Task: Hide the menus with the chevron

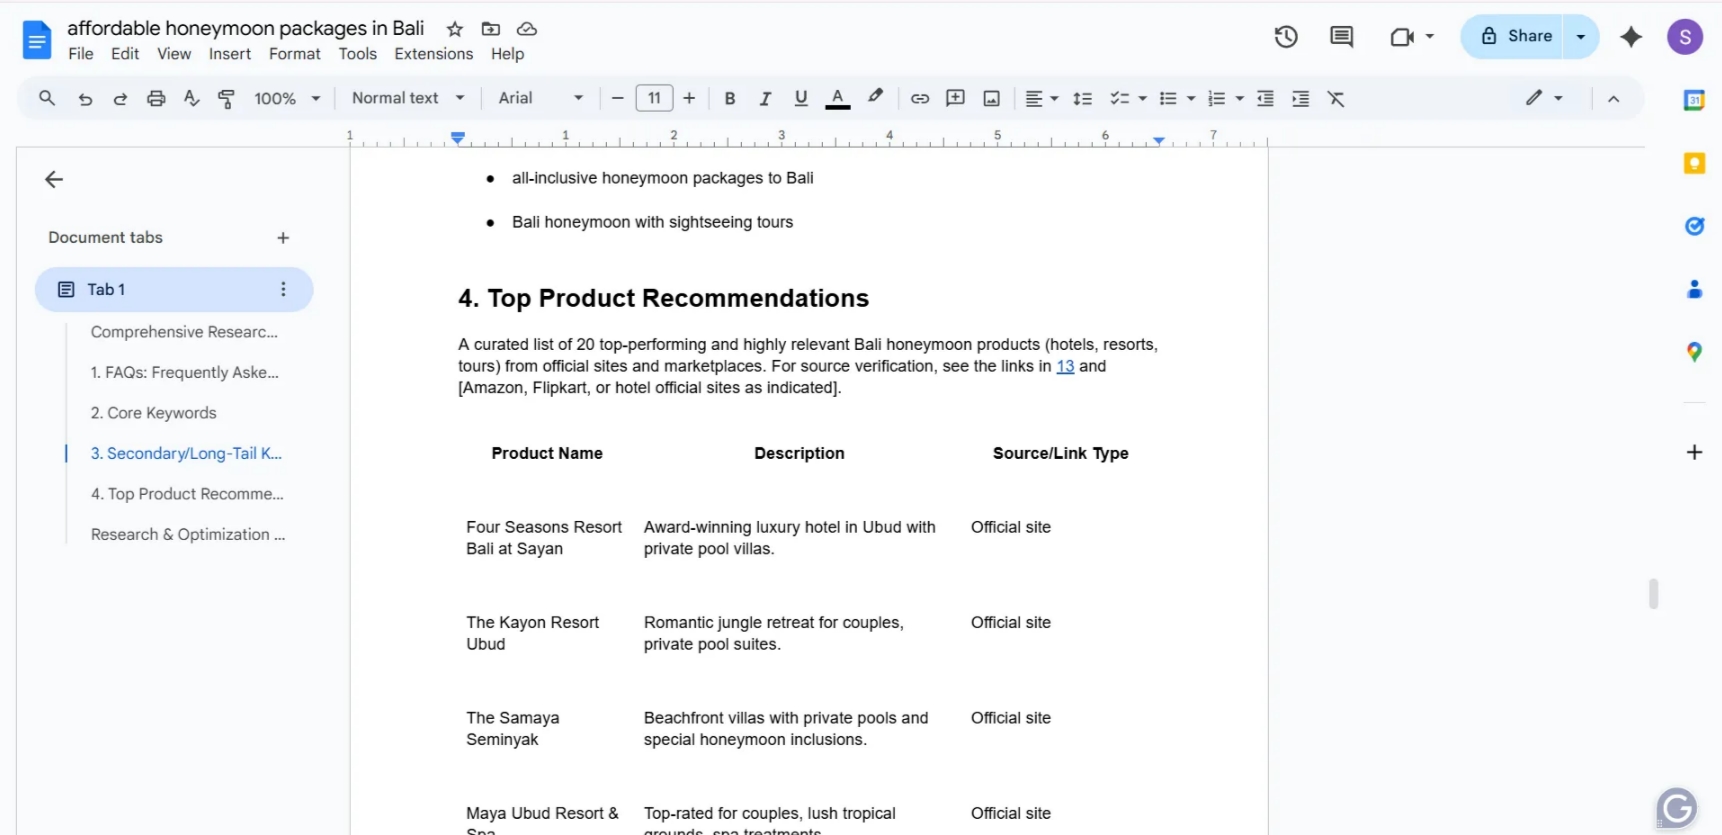Action: click(x=1613, y=98)
